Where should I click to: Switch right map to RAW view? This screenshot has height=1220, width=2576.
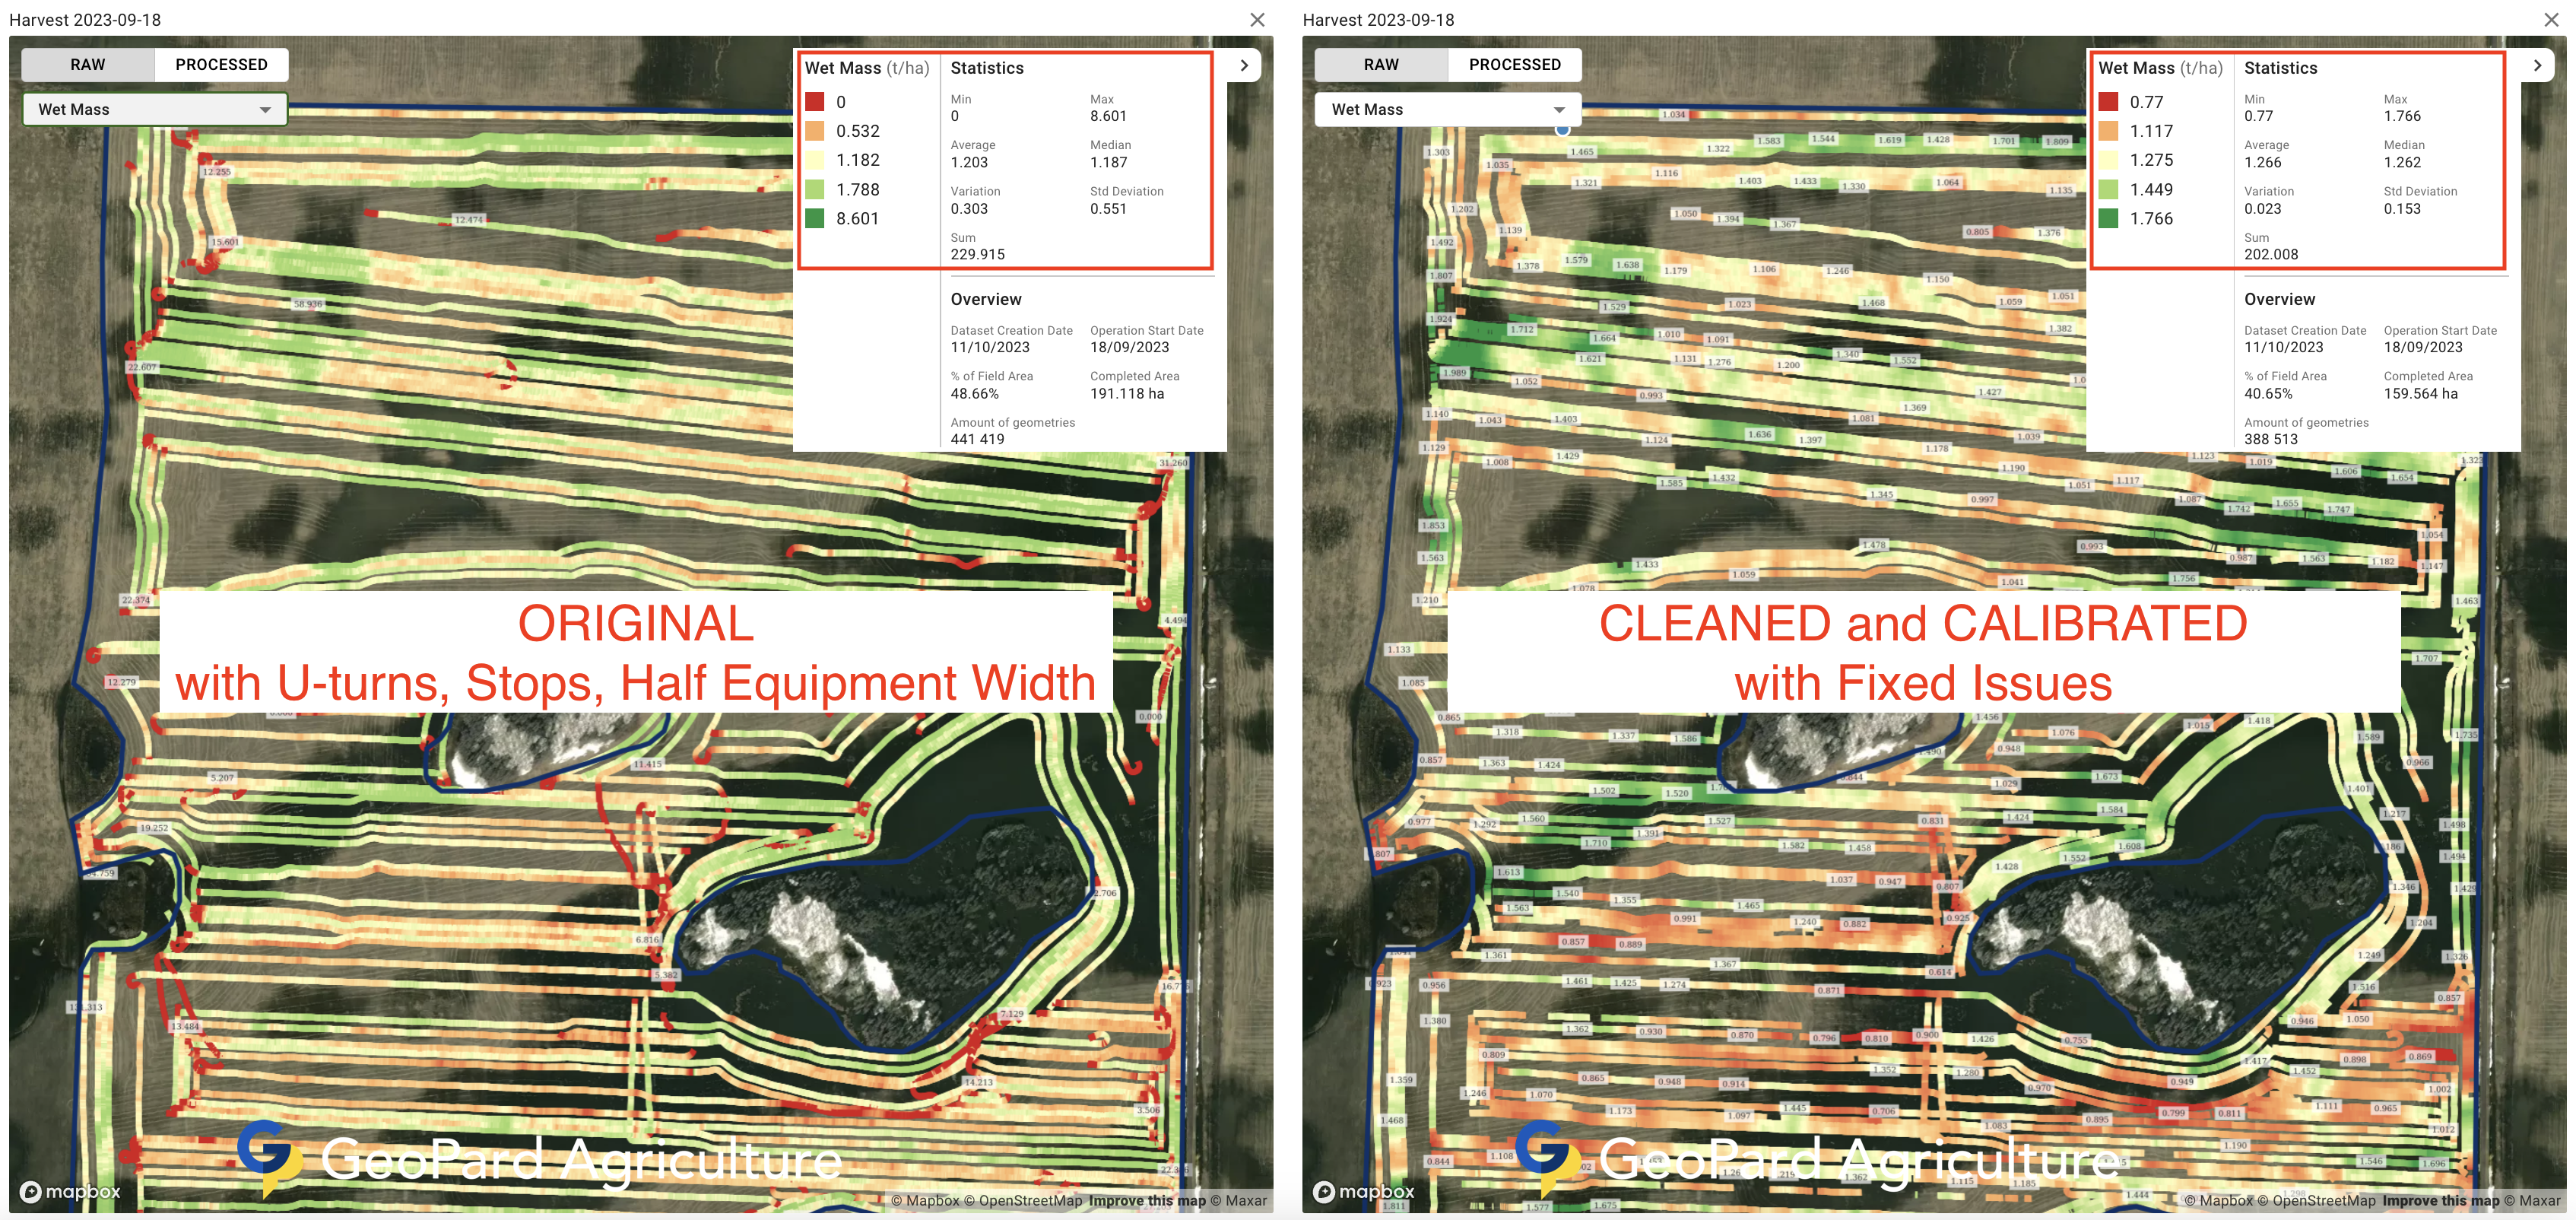1381,65
